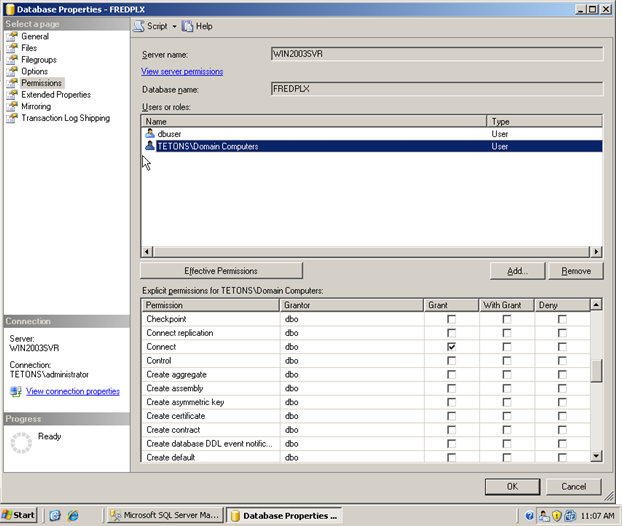Click the permissions list down scroll arrow
Viewport: 622px width, 526px height.
(596, 456)
